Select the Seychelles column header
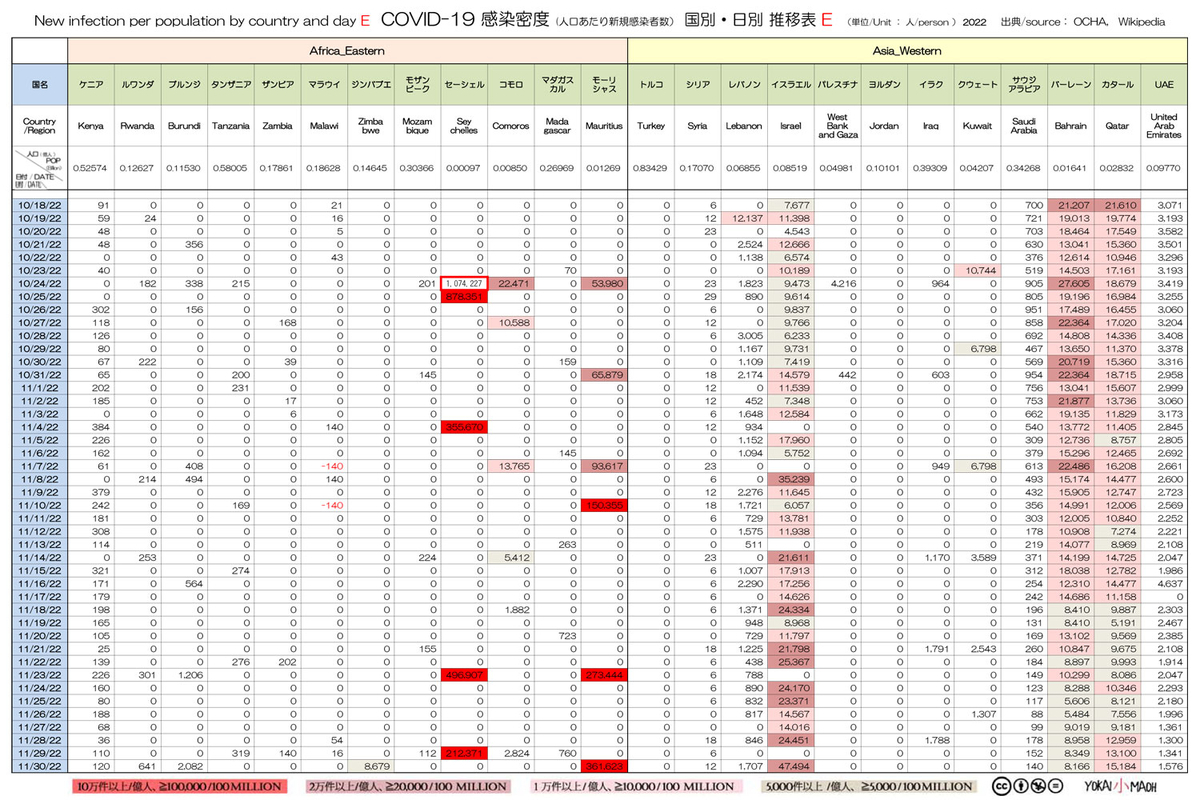 pos(464,126)
